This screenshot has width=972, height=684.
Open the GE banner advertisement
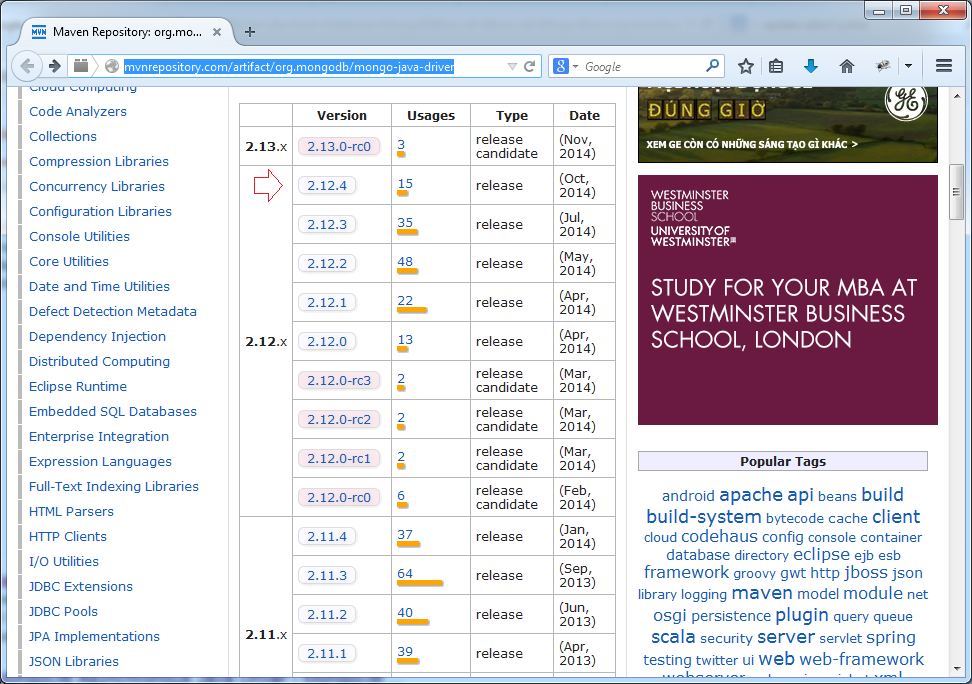point(788,124)
